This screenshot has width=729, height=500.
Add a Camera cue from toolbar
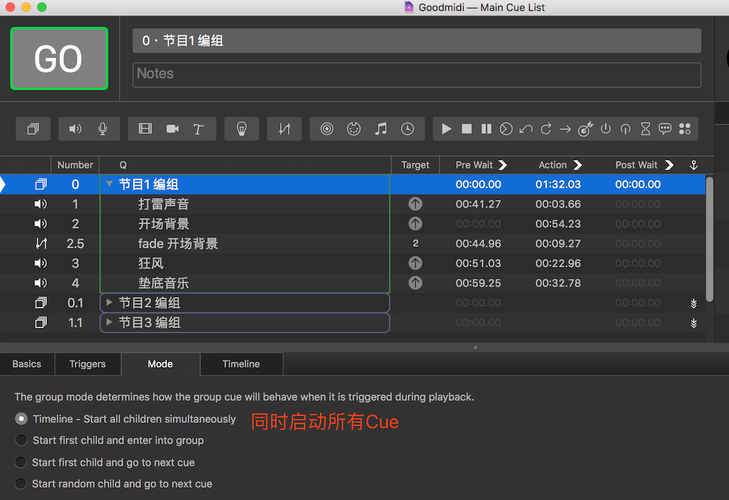tap(172, 129)
